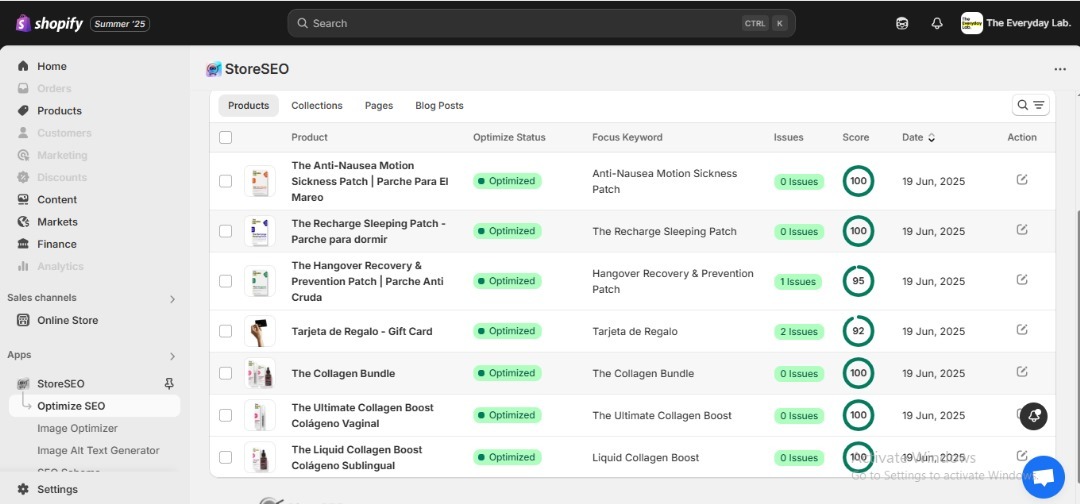
Task: Open Image Alt Text Generator link
Action: pos(98,450)
